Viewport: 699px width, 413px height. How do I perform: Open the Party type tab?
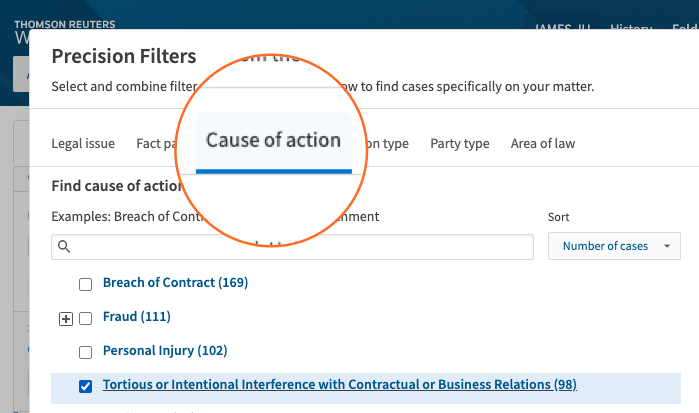(x=459, y=144)
